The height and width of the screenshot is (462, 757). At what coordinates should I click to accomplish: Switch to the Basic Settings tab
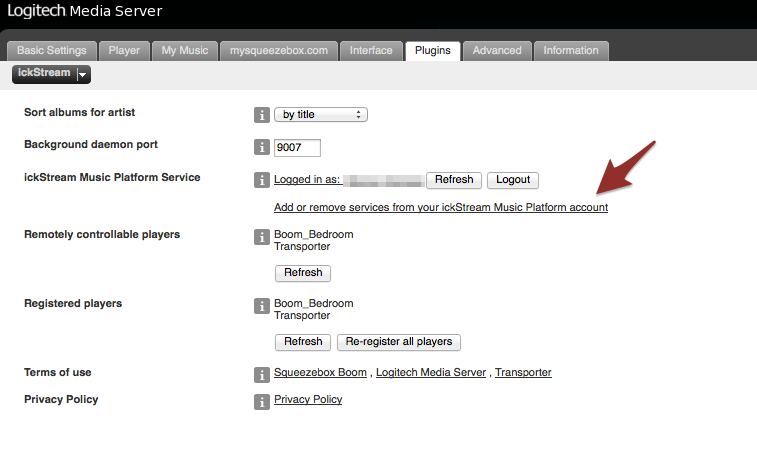tap(52, 51)
